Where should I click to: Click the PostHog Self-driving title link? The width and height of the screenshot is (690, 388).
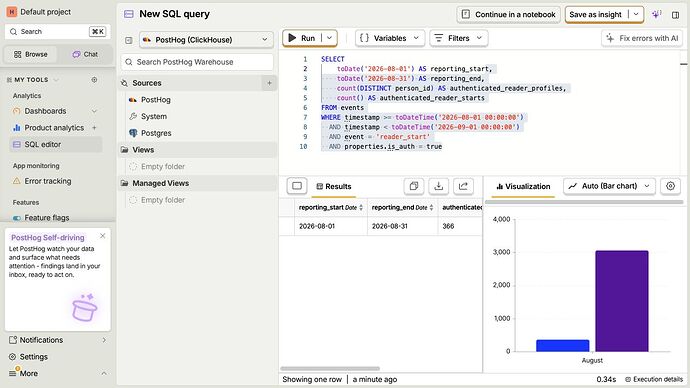(x=48, y=238)
